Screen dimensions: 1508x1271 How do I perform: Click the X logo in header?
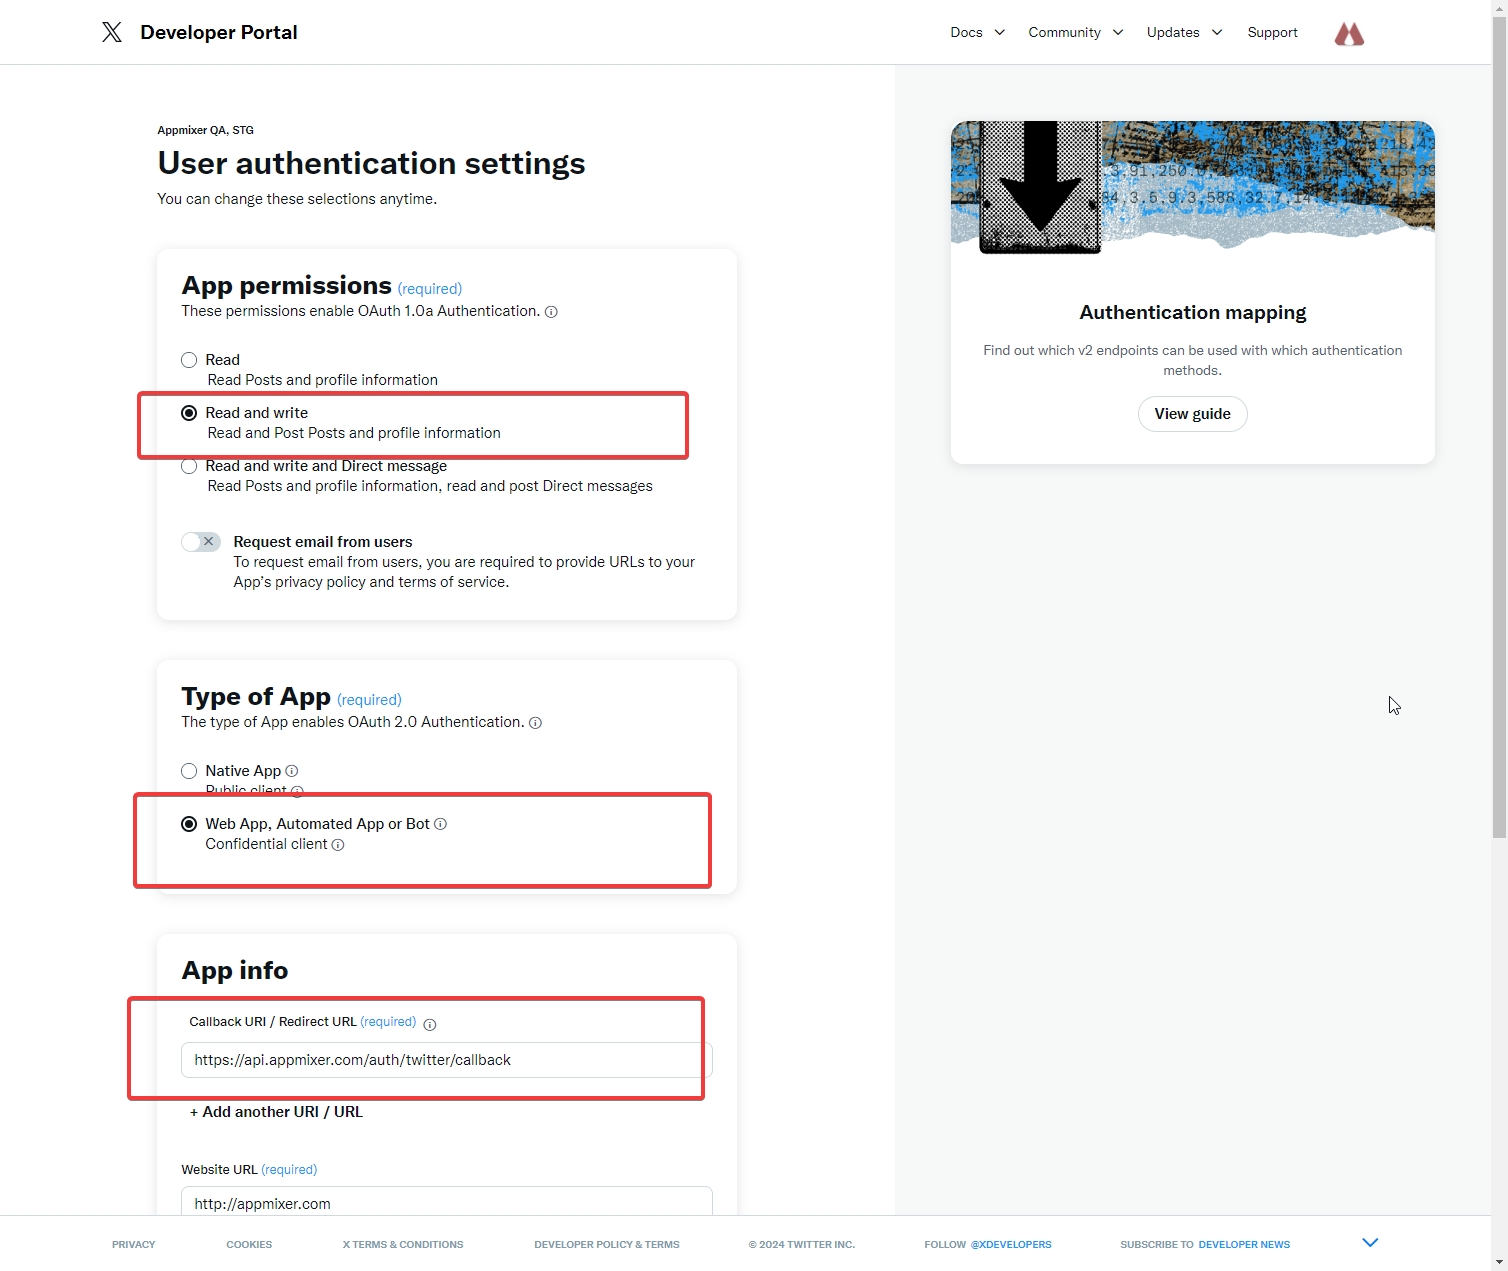coord(112,32)
